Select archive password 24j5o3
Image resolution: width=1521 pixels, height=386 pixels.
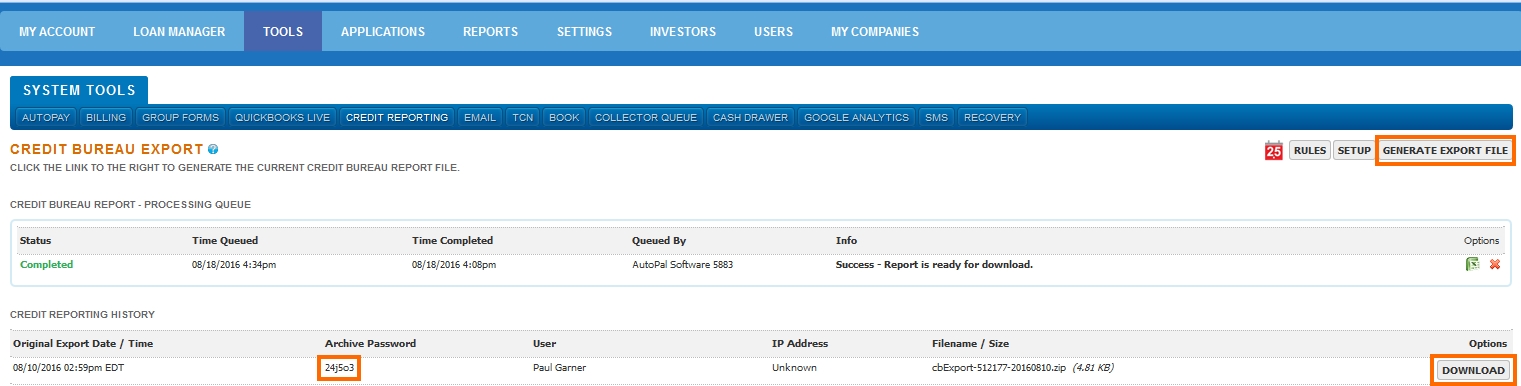tap(340, 369)
